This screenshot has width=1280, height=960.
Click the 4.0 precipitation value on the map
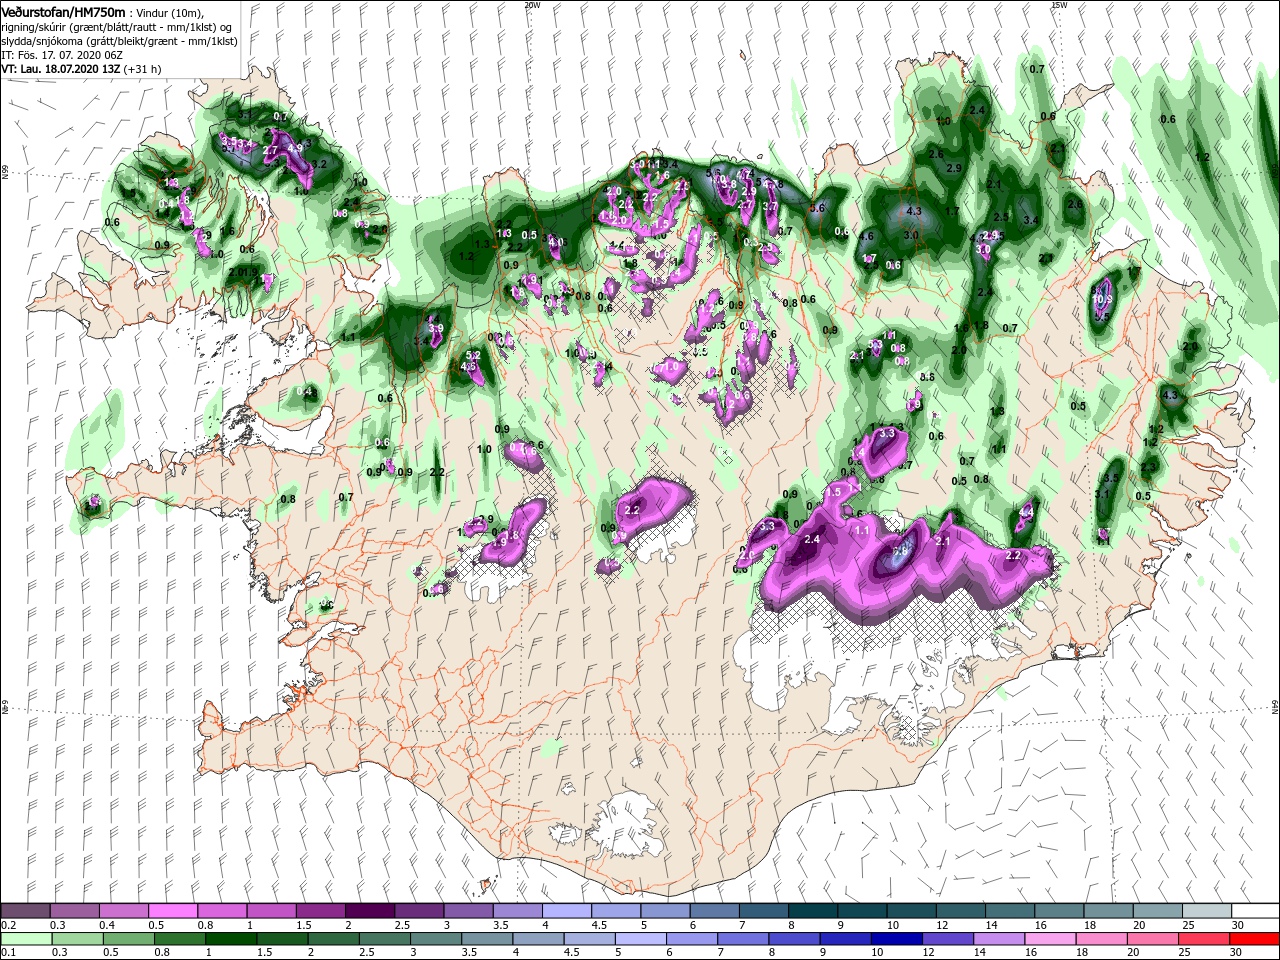coord(557,242)
